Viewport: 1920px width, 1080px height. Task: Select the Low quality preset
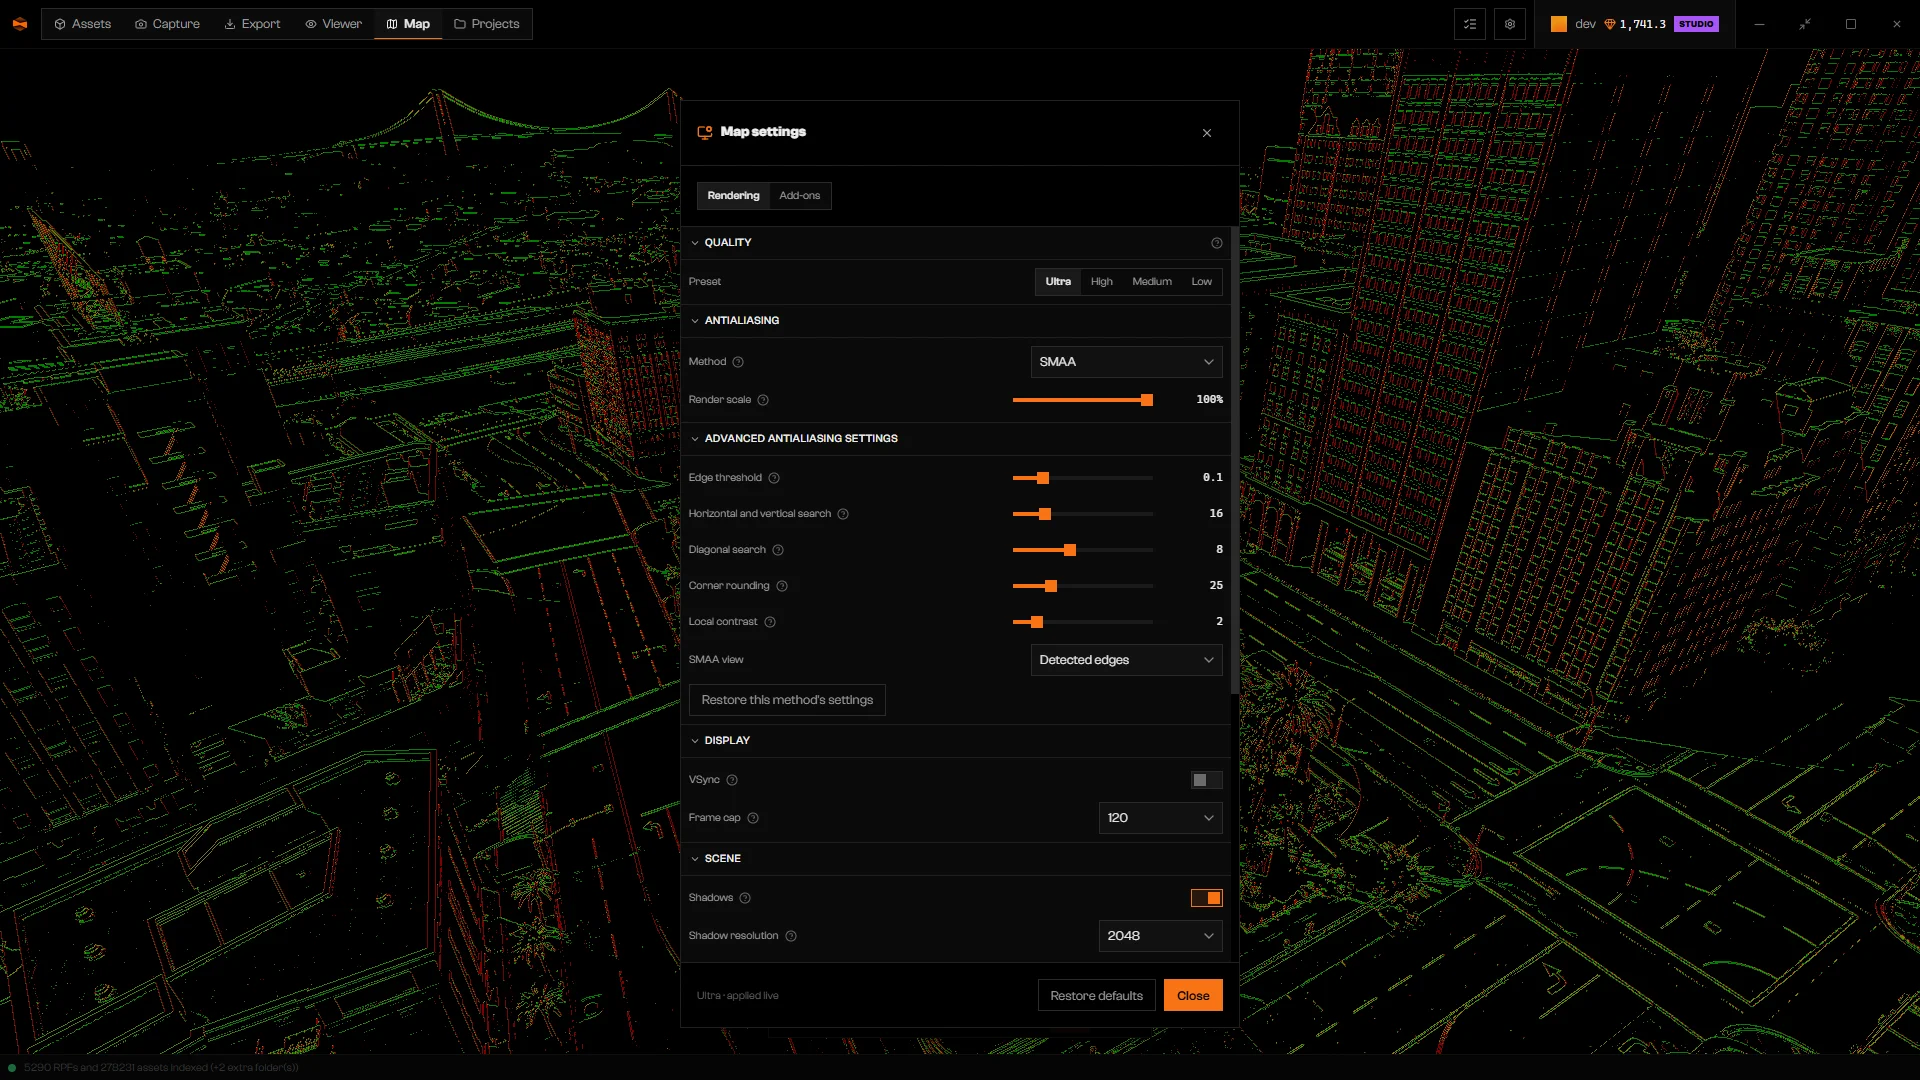1201,282
